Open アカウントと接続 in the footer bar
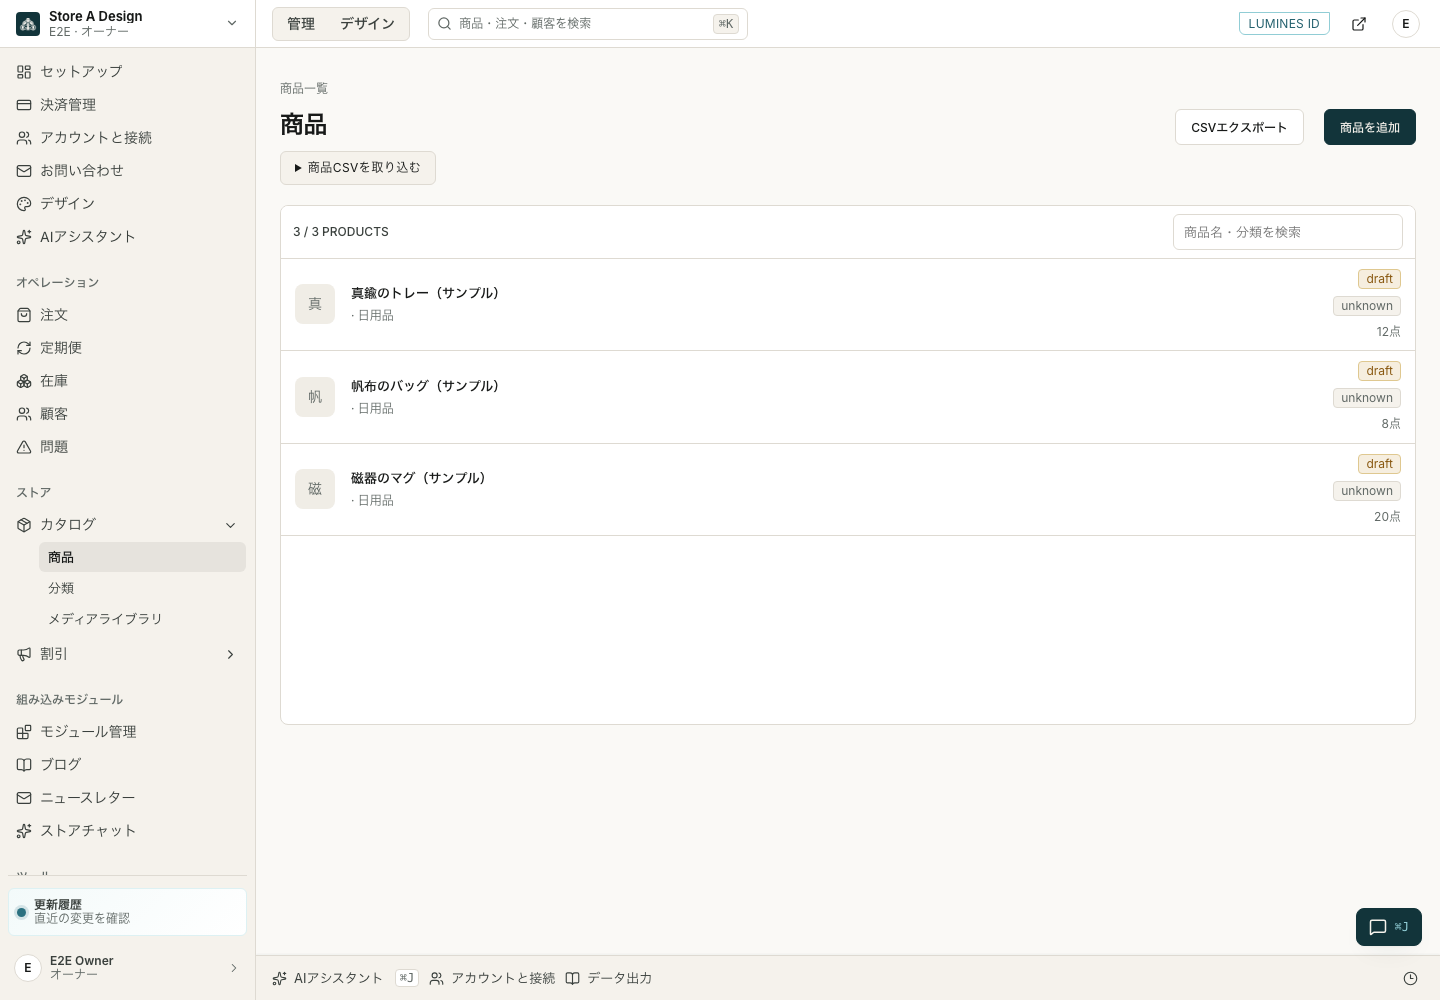The image size is (1440, 1000). coord(492,979)
